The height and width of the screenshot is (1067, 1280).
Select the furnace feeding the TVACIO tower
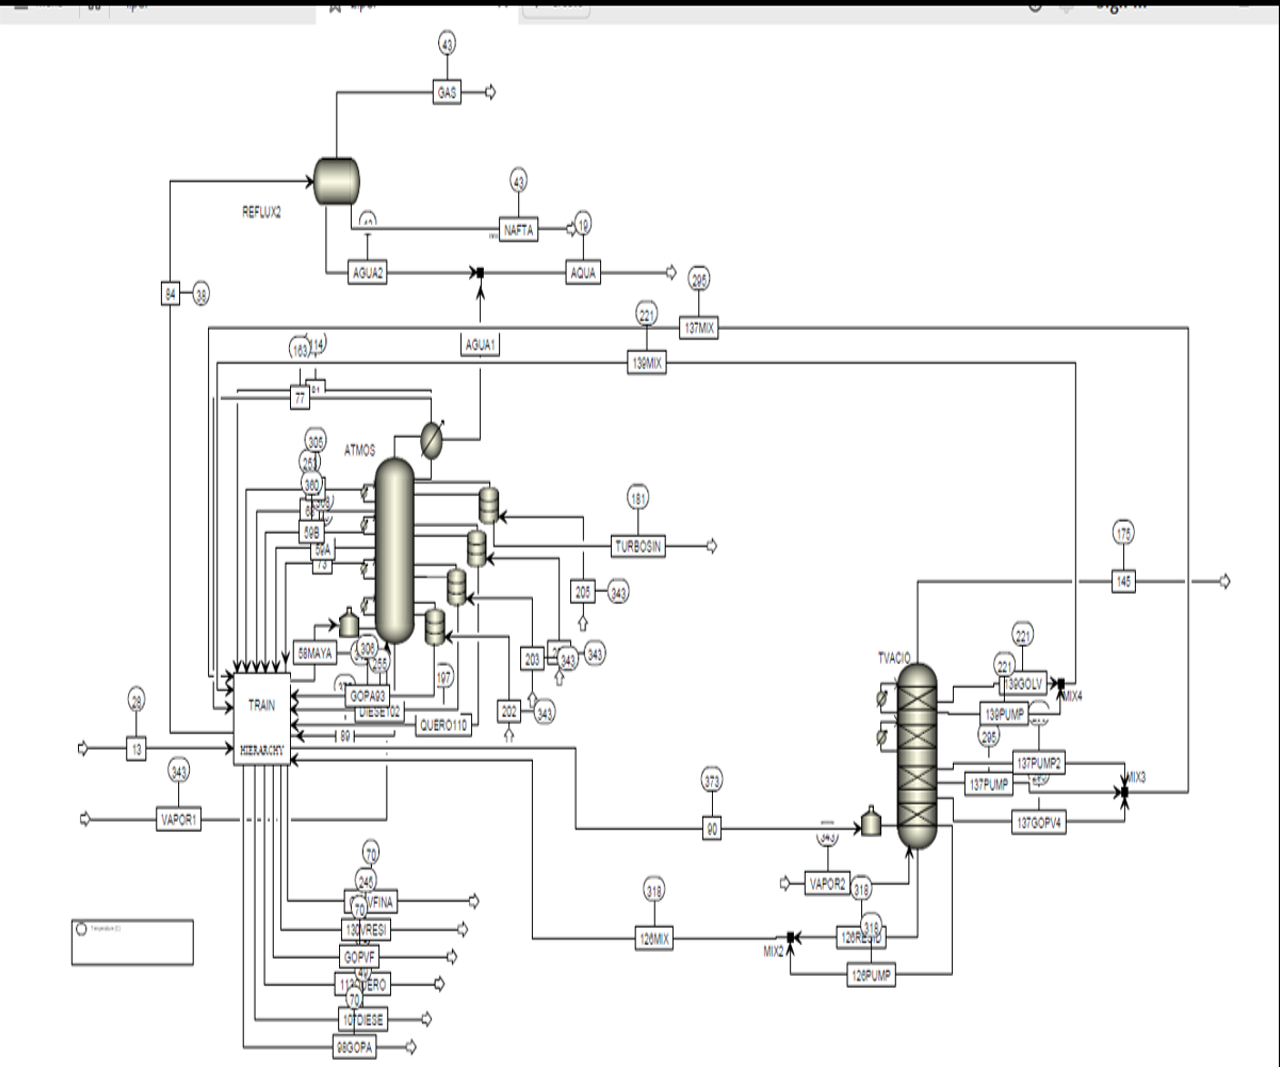871,822
